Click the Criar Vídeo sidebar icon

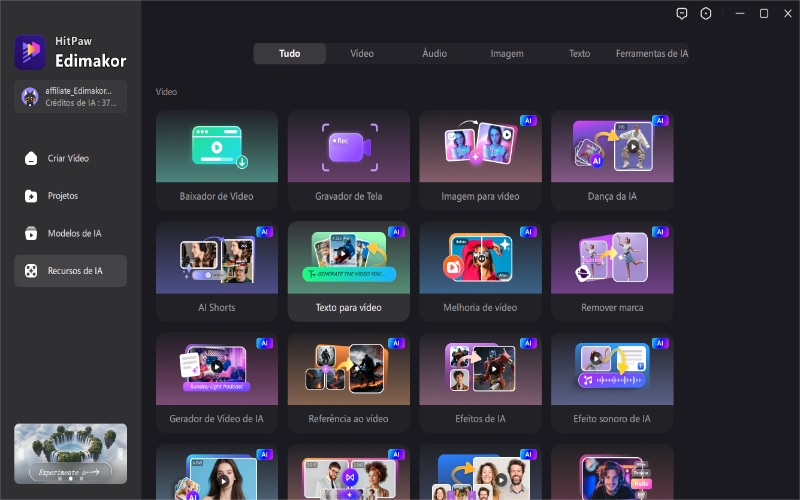(31, 158)
